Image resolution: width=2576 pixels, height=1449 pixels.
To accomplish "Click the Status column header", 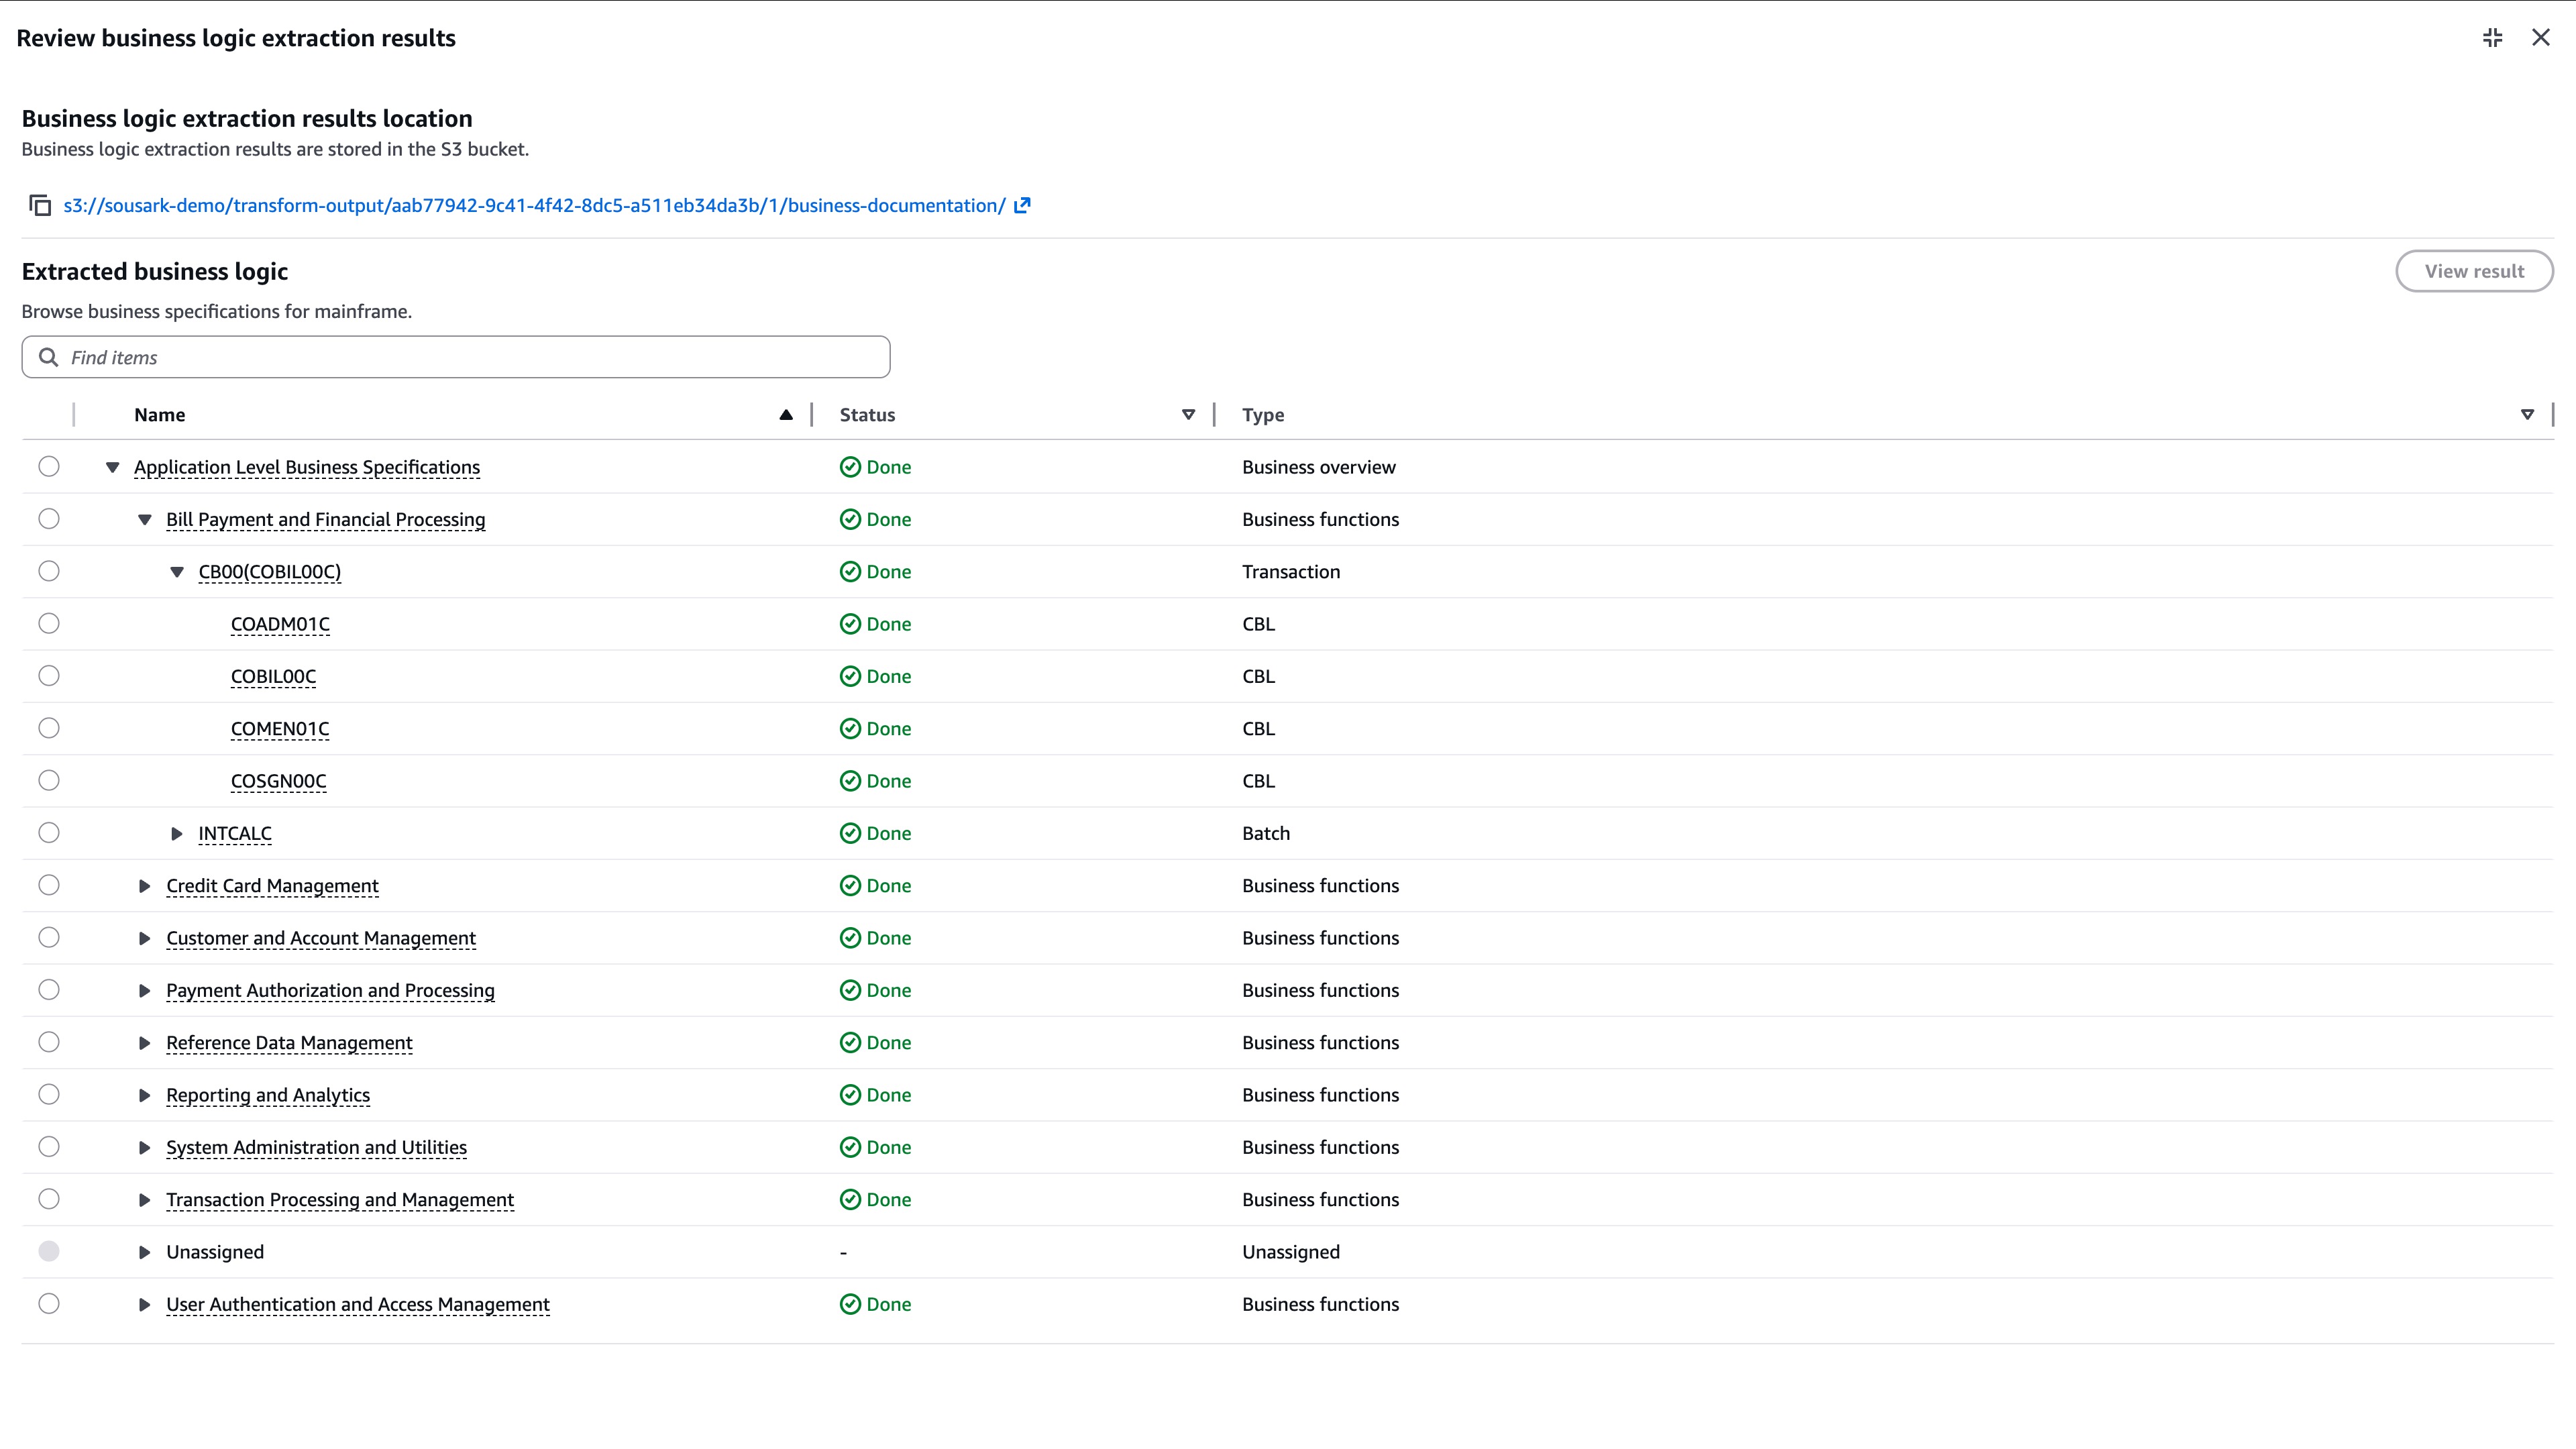I will point(867,415).
